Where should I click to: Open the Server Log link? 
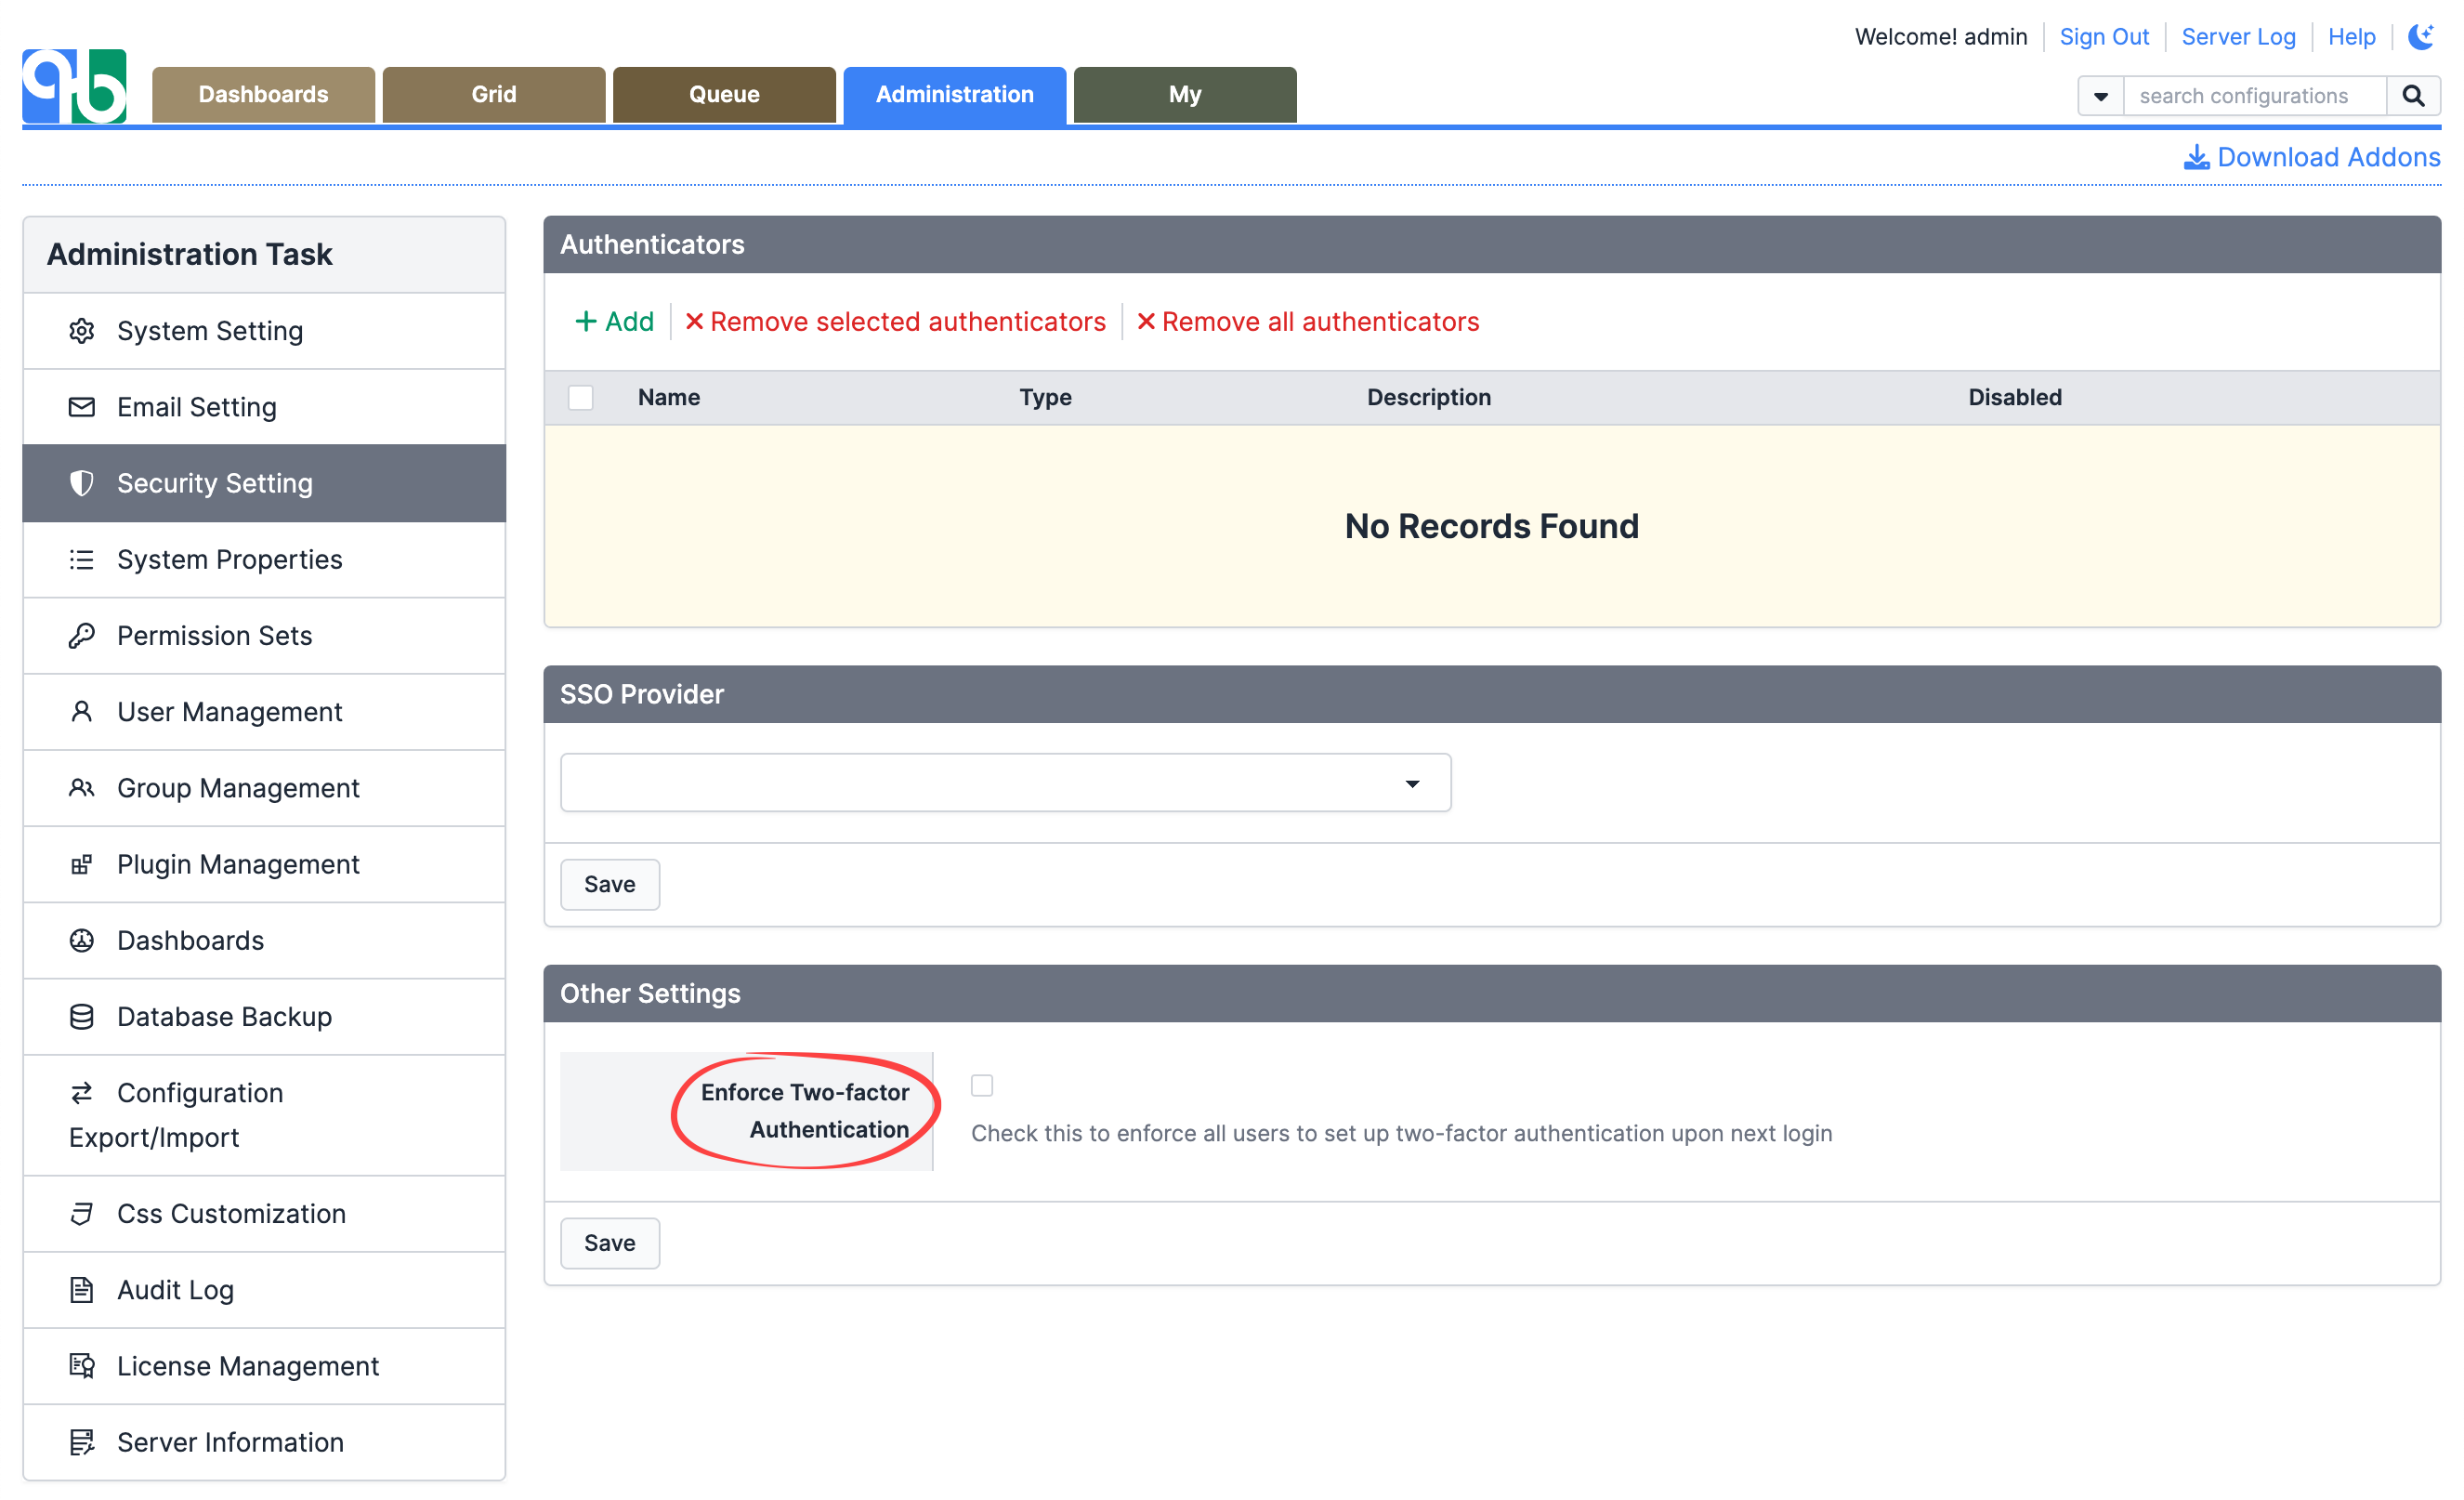click(2238, 37)
